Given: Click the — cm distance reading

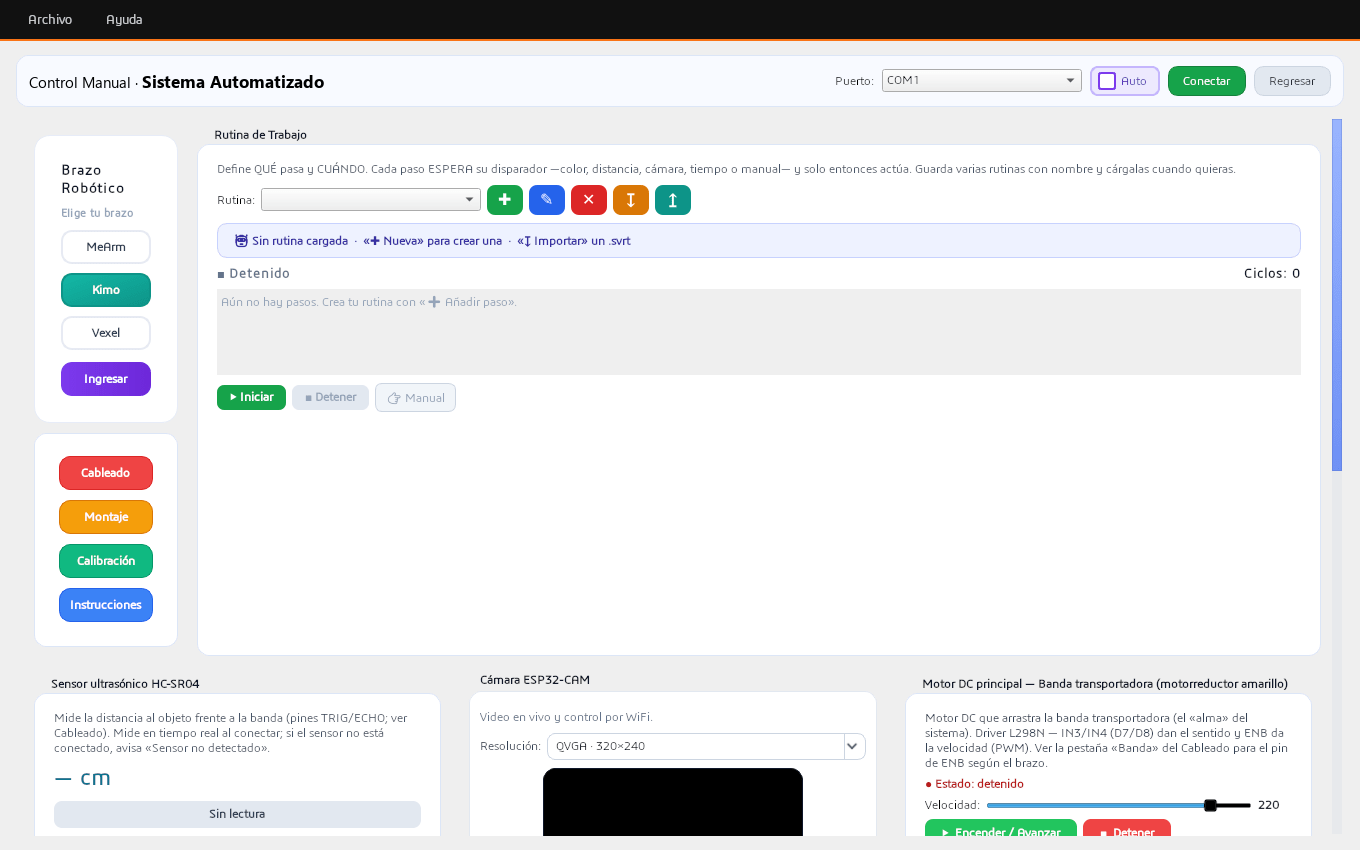Looking at the screenshot, I should point(82,778).
